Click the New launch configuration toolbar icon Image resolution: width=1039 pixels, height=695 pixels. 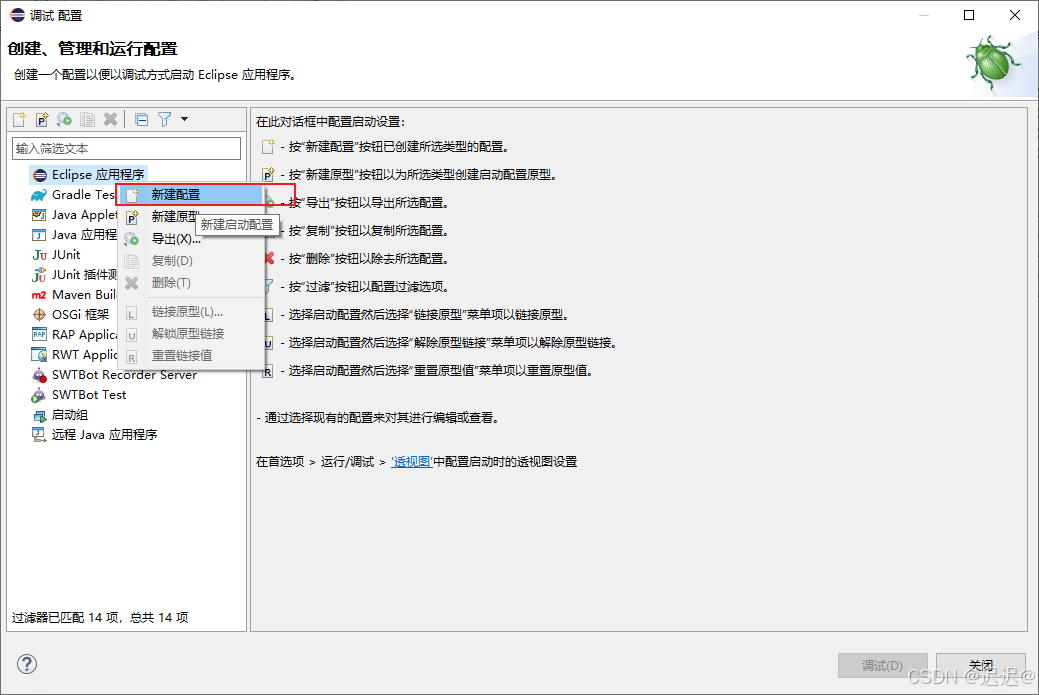click(19, 119)
